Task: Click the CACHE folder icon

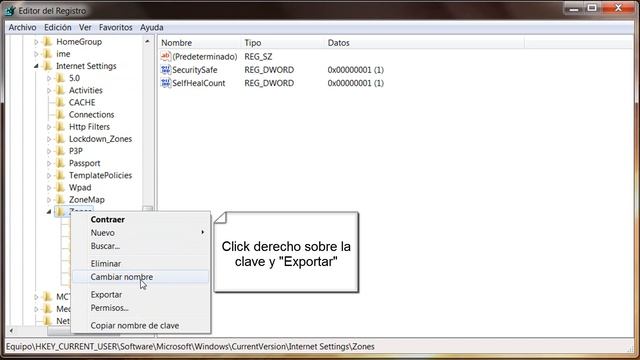Action: coord(60,102)
